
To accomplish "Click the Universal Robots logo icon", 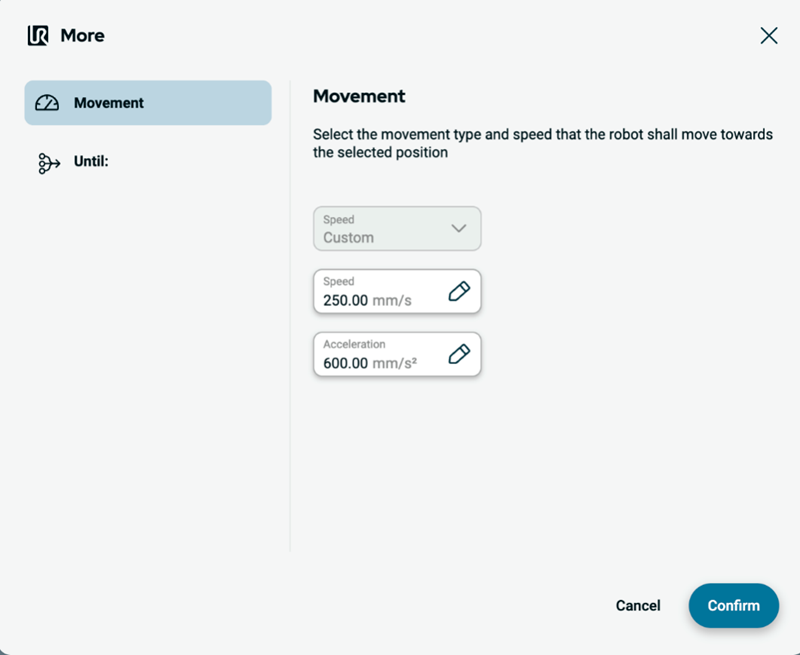I will point(38,36).
